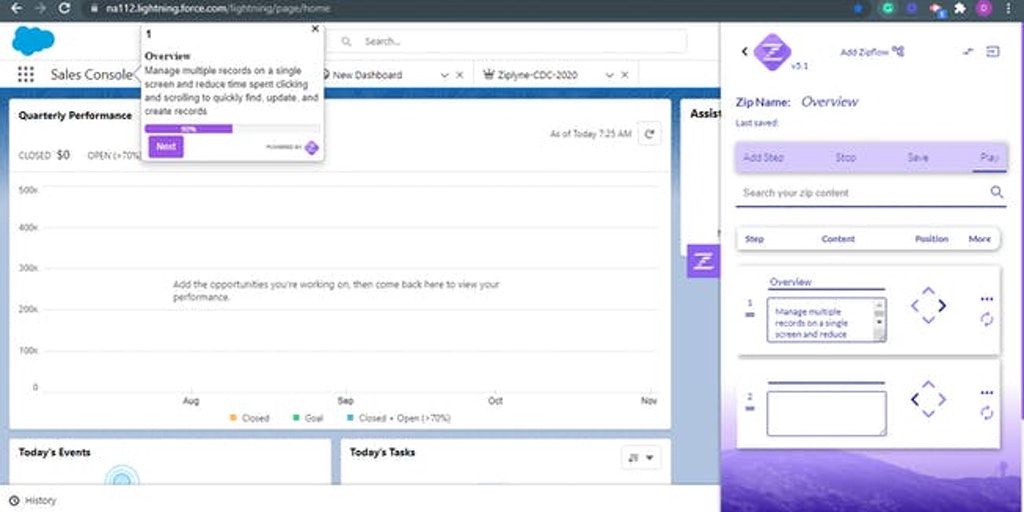
Task: Click the browser address bar URL
Action: point(218,8)
